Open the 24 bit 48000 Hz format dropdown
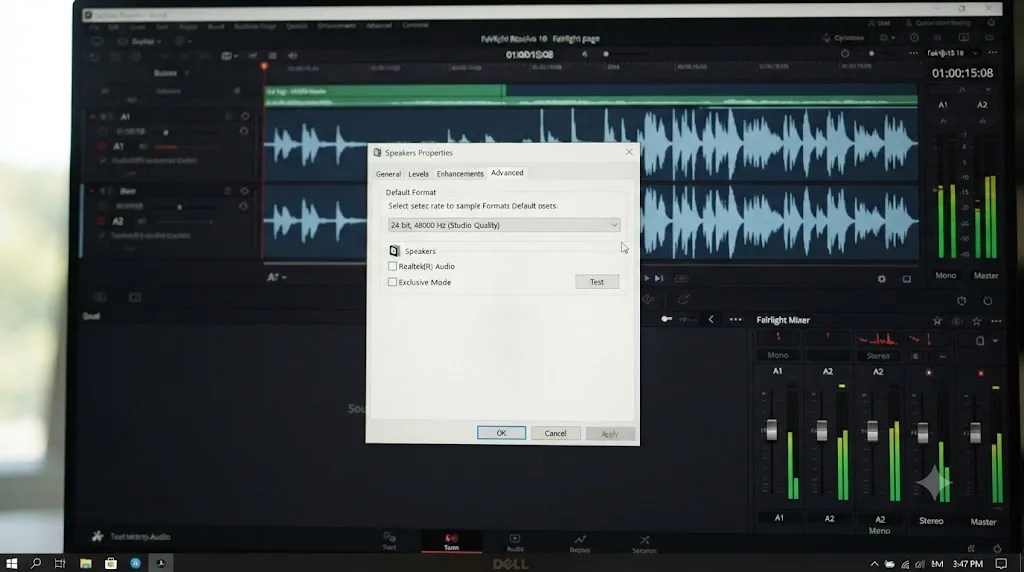The height and width of the screenshot is (572, 1024). pos(504,225)
